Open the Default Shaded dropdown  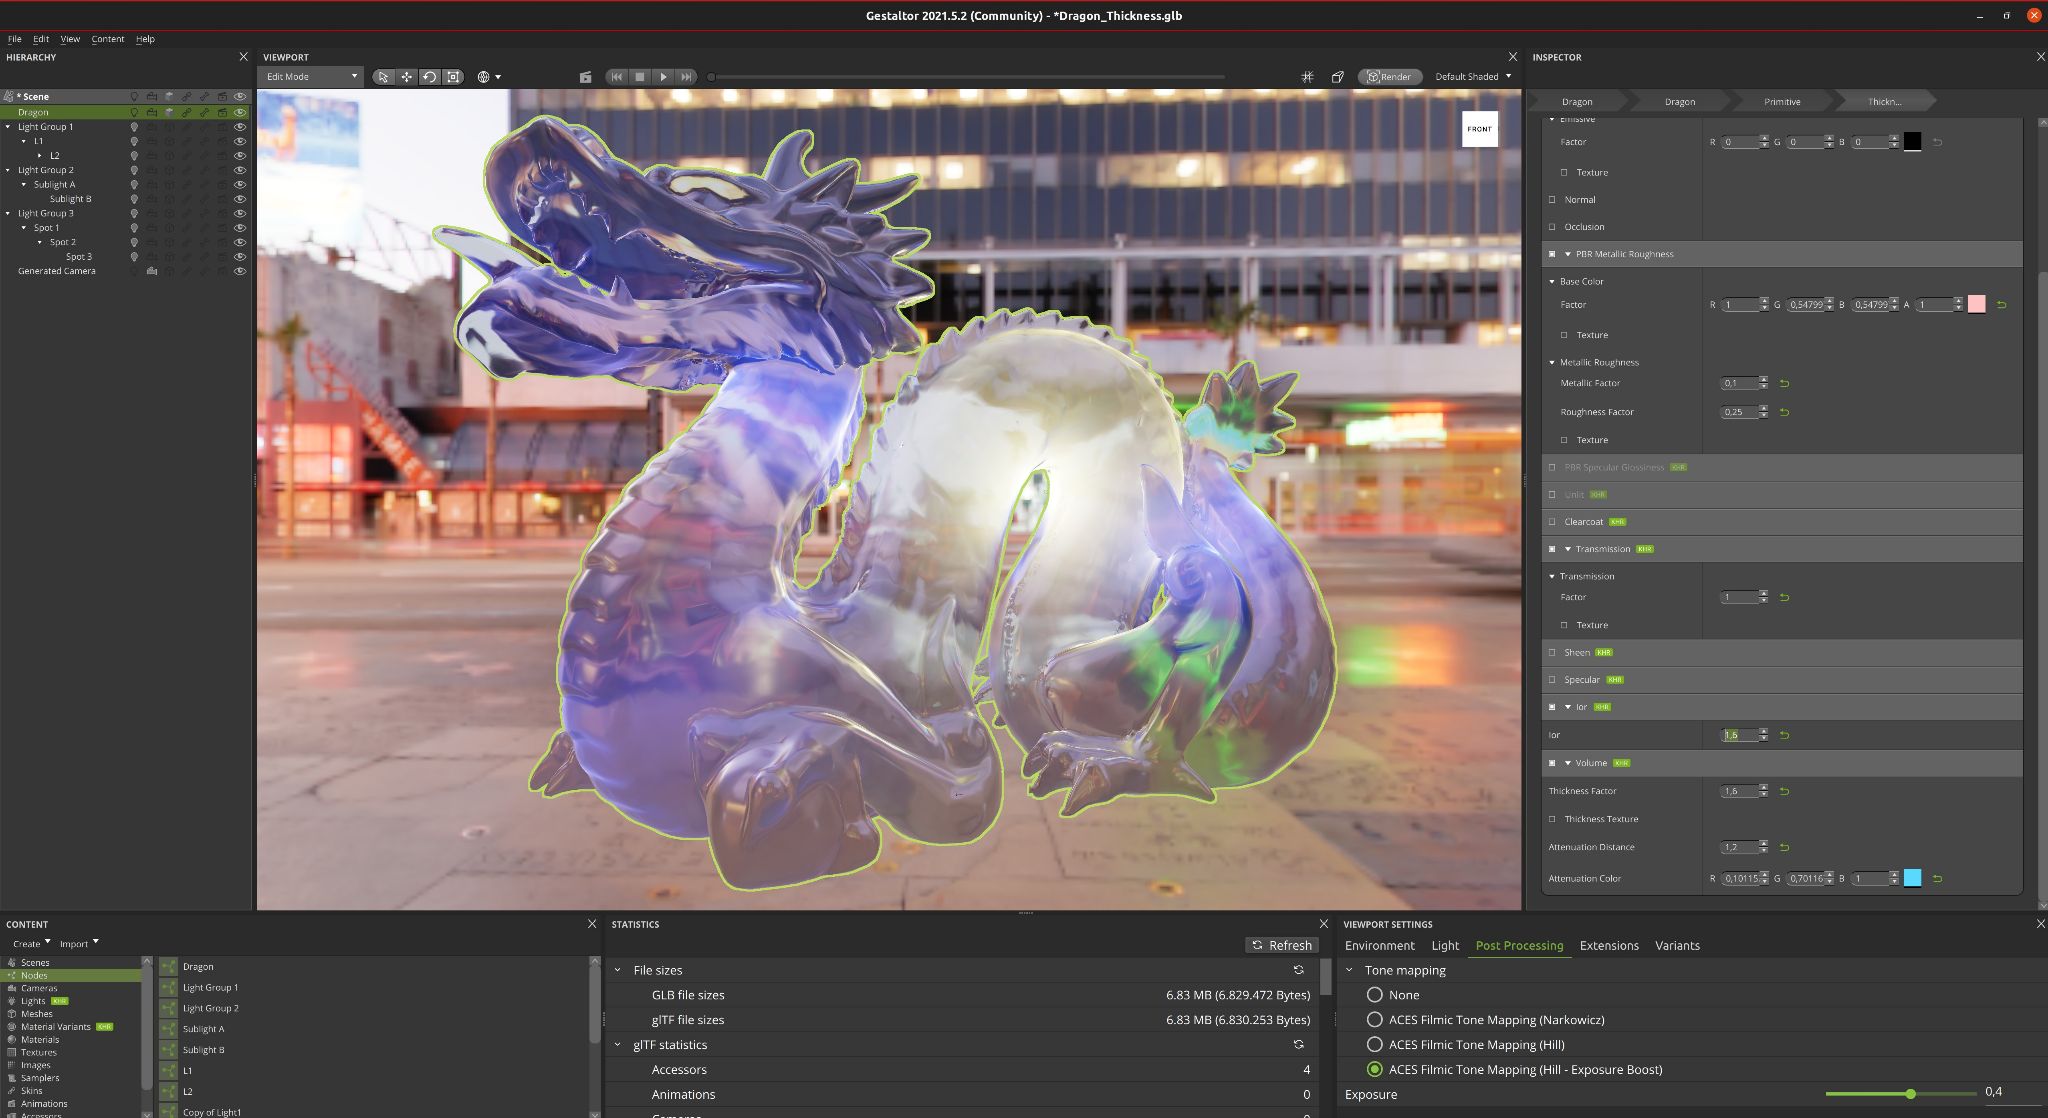pos(1473,77)
